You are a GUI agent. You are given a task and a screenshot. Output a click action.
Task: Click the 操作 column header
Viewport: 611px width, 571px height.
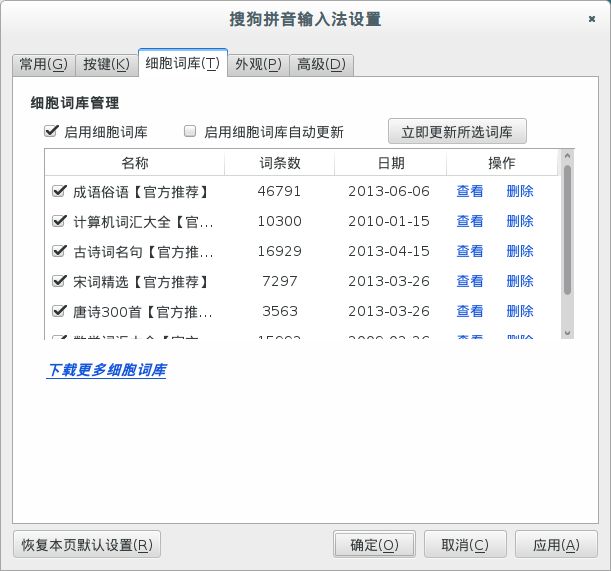click(x=502, y=163)
